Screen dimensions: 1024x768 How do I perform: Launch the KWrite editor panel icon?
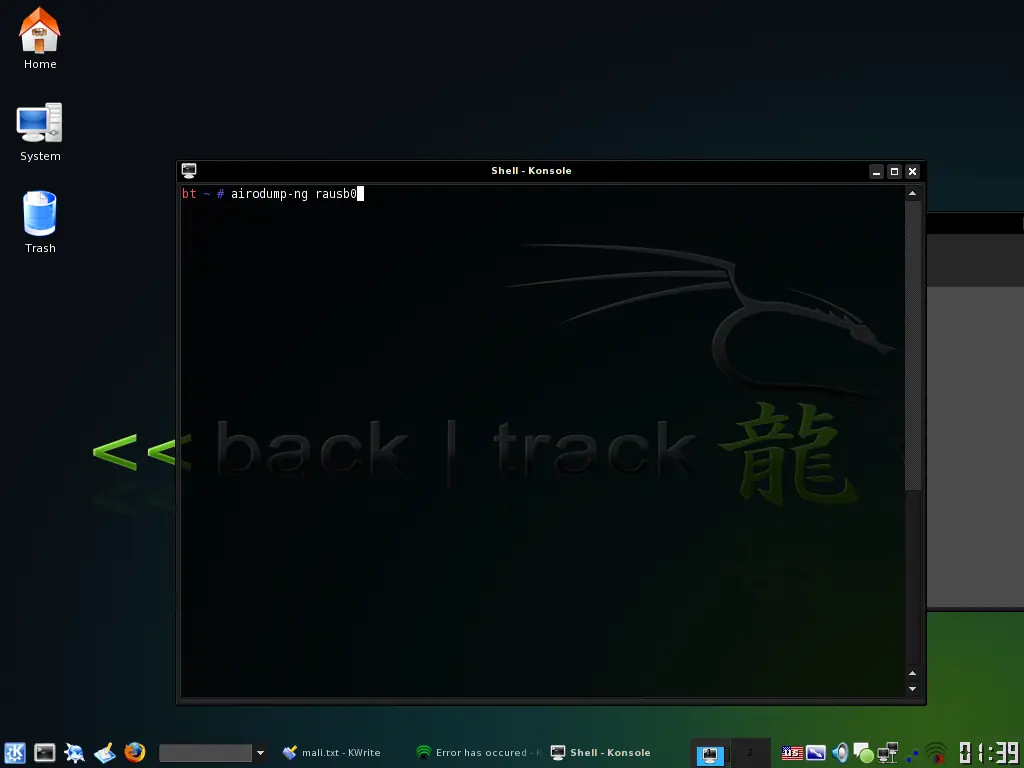pyautogui.click(x=104, y=752)
